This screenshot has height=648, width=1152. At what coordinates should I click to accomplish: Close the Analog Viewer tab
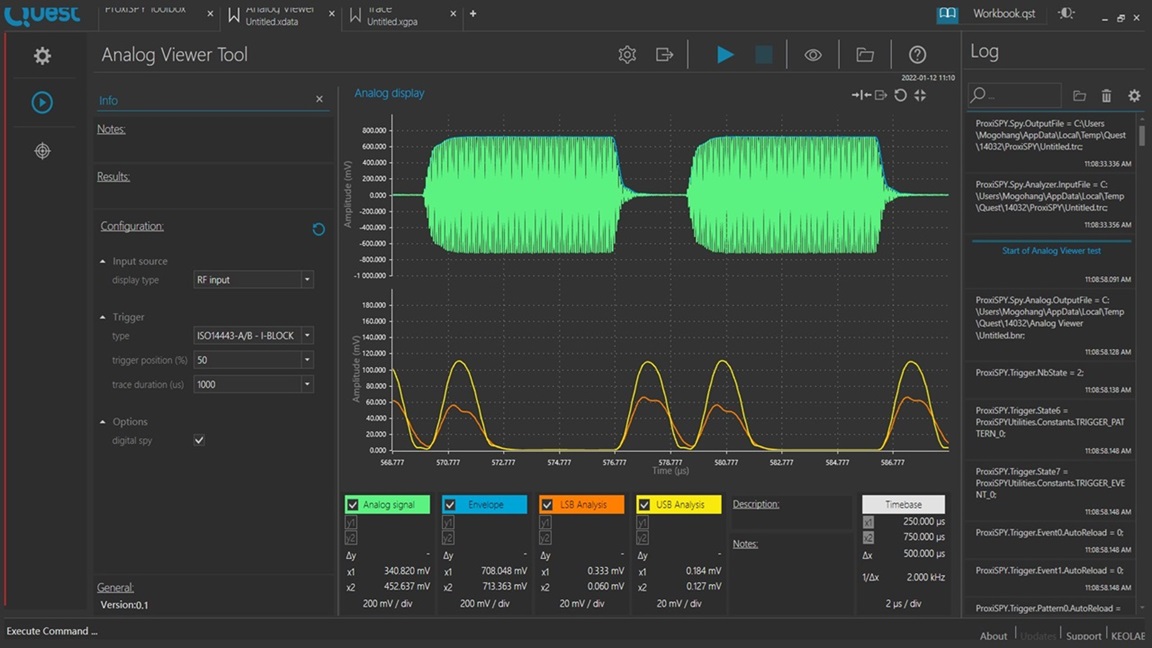pos(331,13)
